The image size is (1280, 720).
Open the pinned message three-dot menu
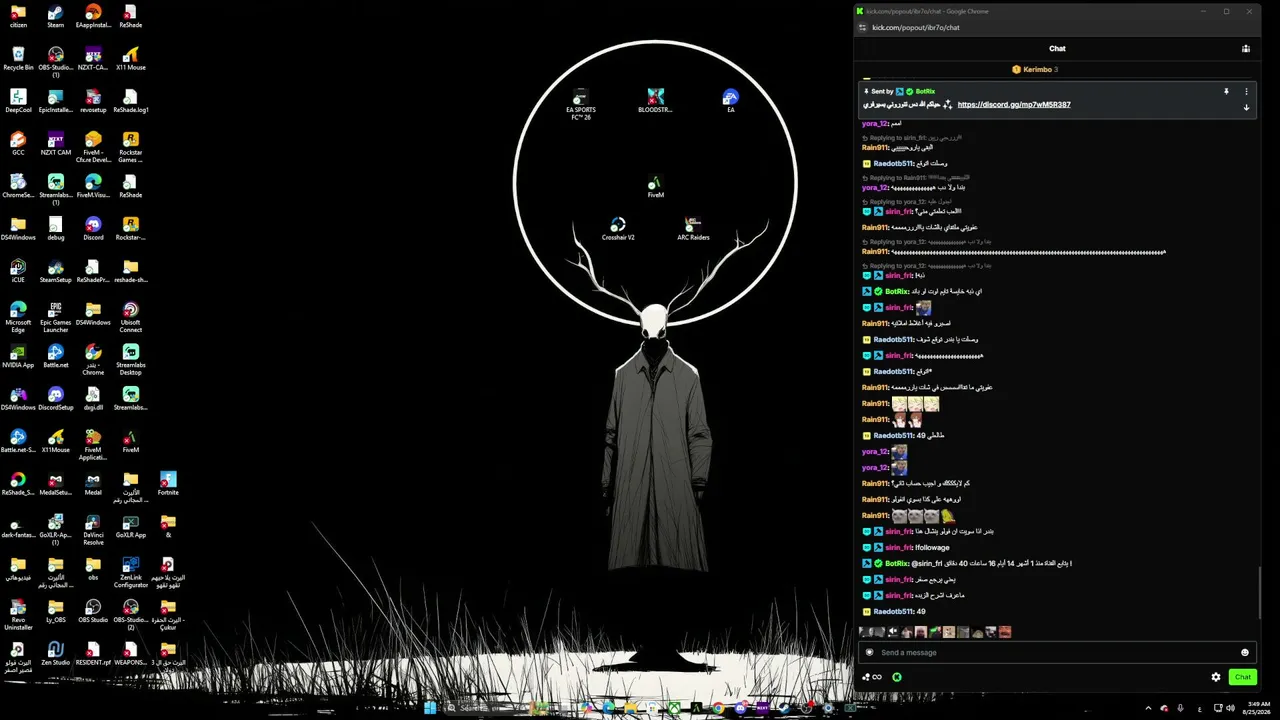click(x=1246, y=91)
